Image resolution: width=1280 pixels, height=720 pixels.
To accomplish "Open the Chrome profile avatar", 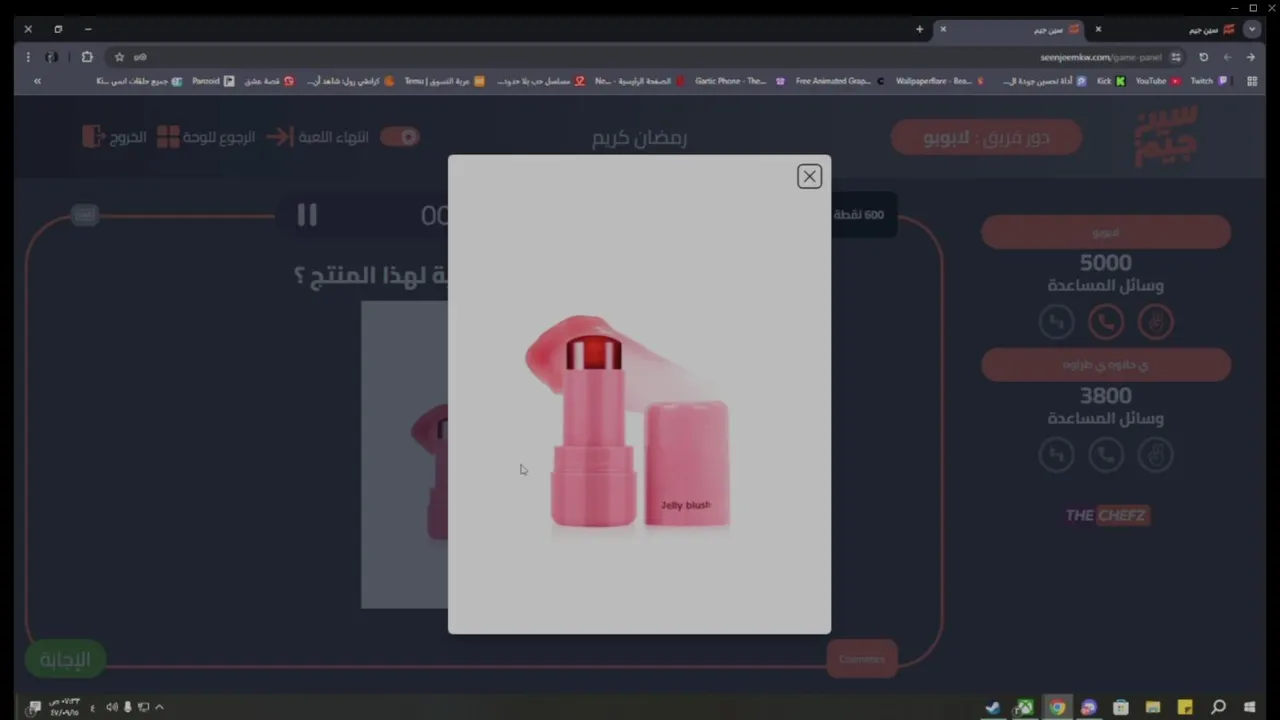I will click(52, 57).
